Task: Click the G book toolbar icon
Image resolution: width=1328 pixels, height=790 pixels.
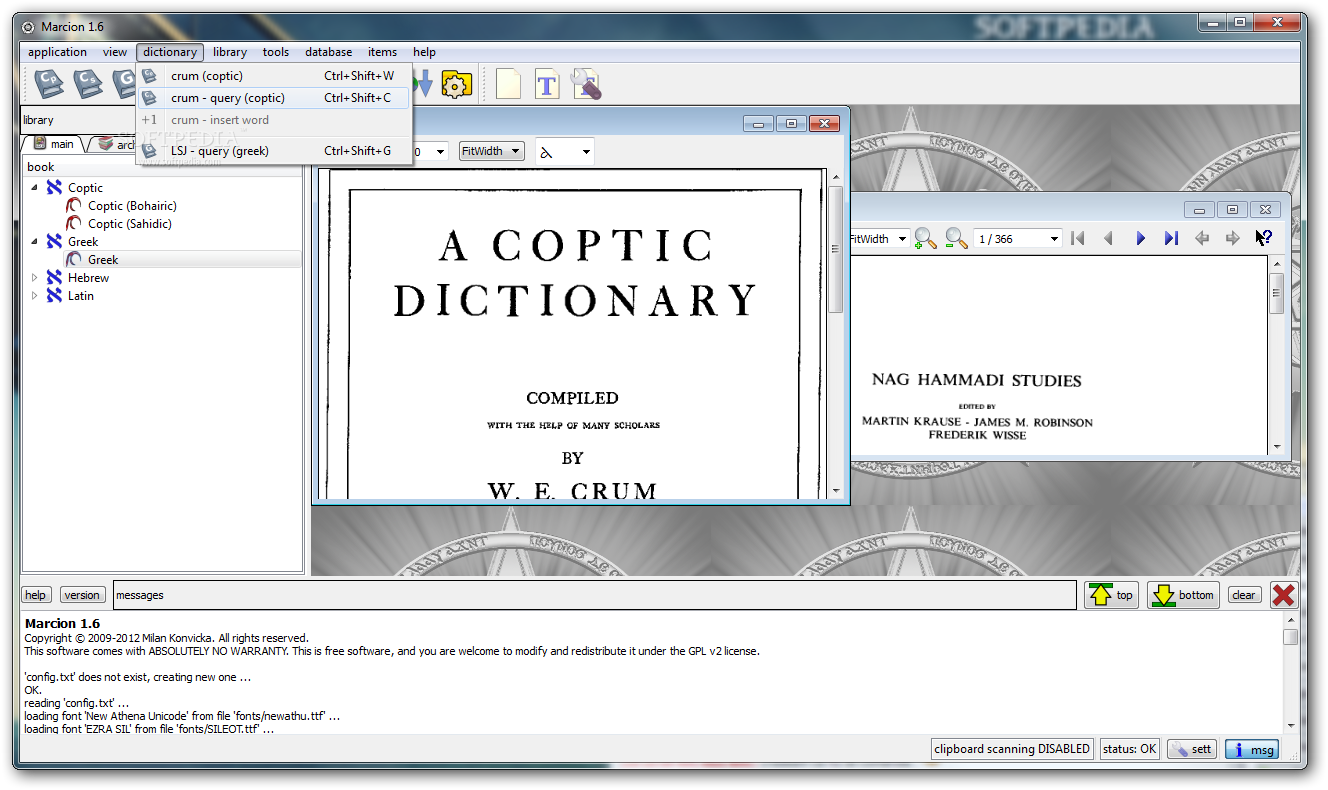Action: [x=123, y=83]
